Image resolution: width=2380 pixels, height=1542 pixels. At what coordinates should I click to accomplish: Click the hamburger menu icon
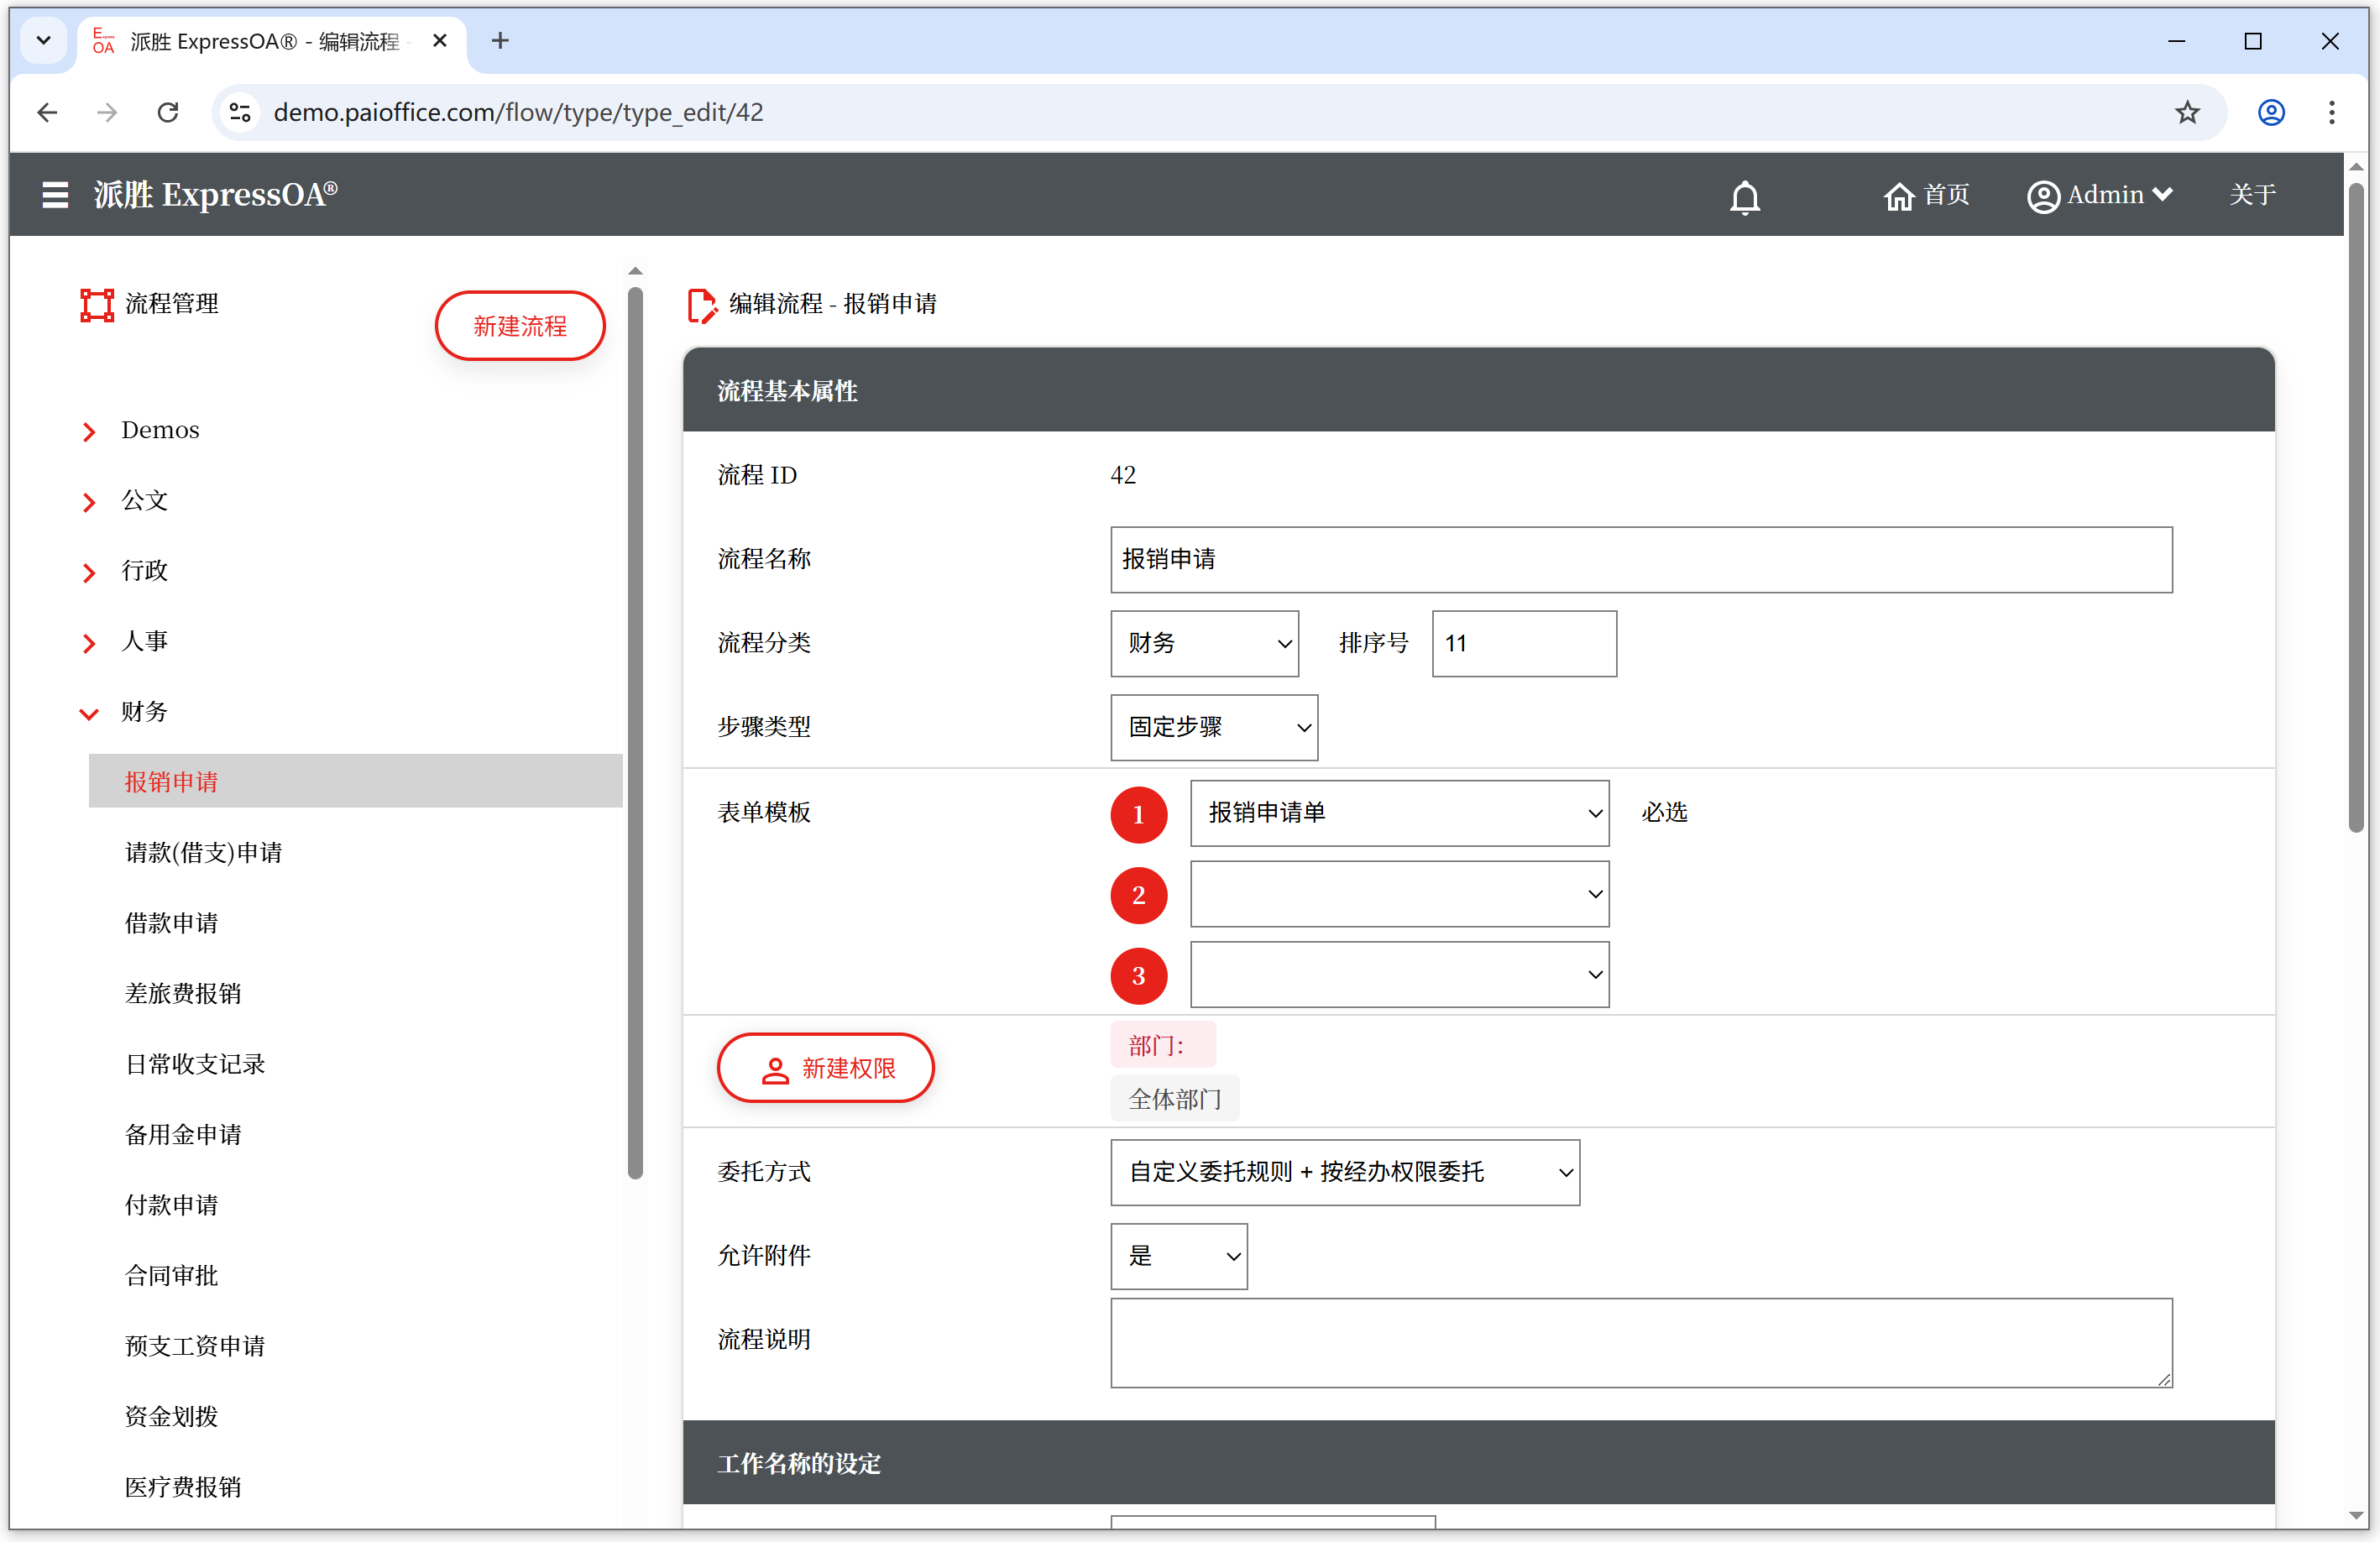coord(55,195)
